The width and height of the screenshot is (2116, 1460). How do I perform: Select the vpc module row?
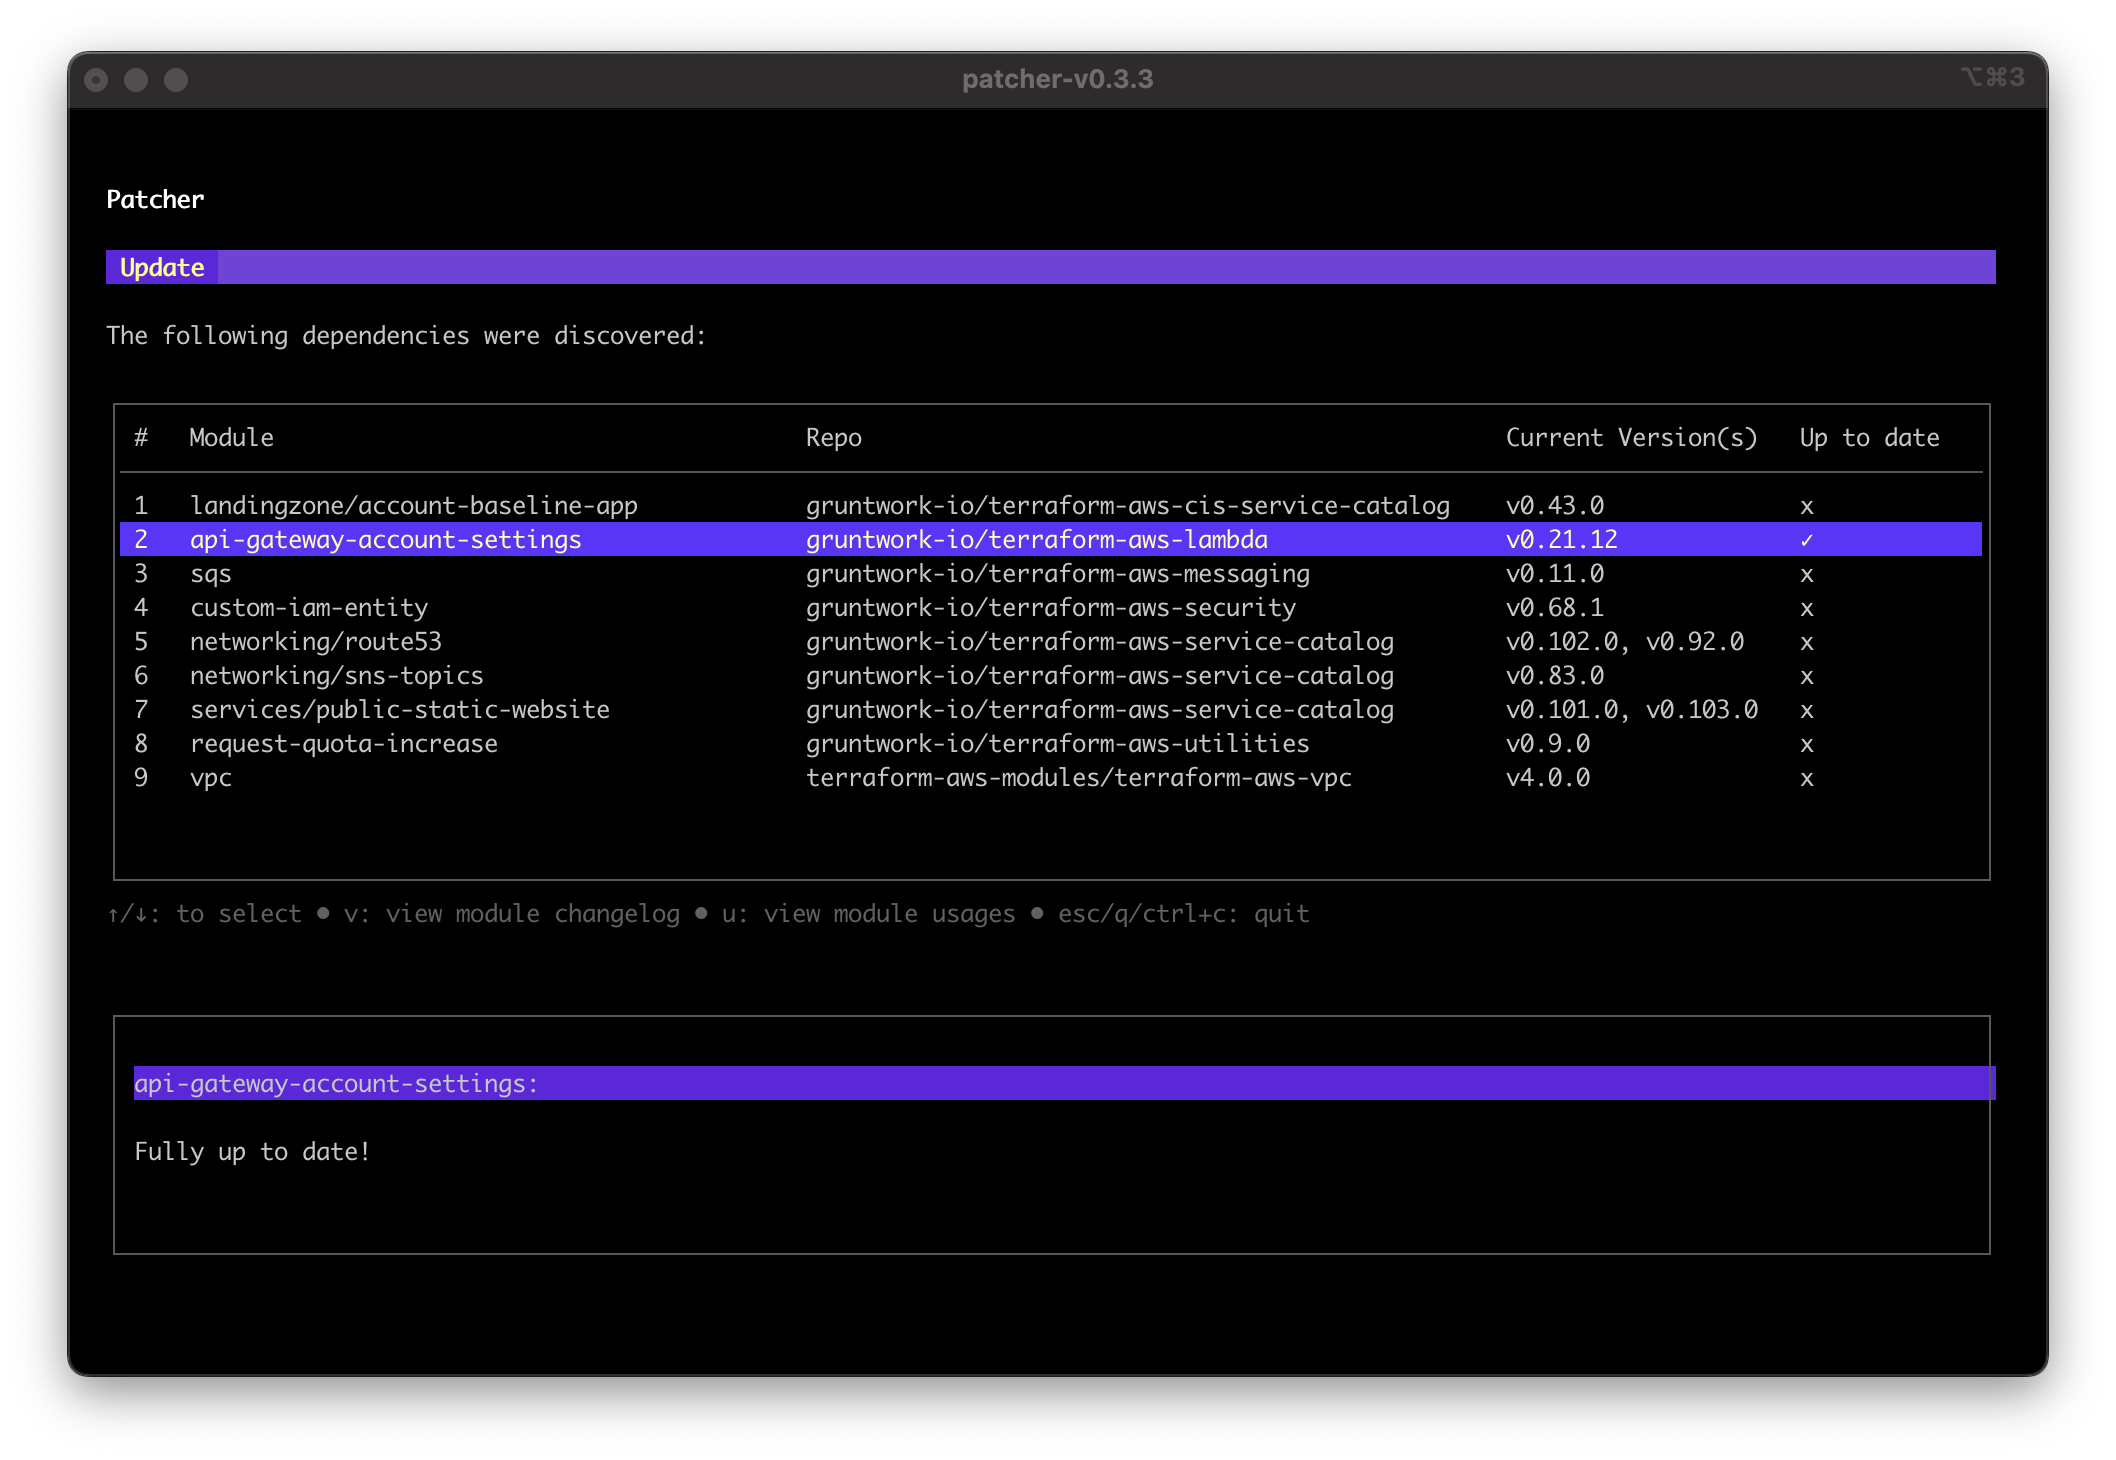[211, 777]
